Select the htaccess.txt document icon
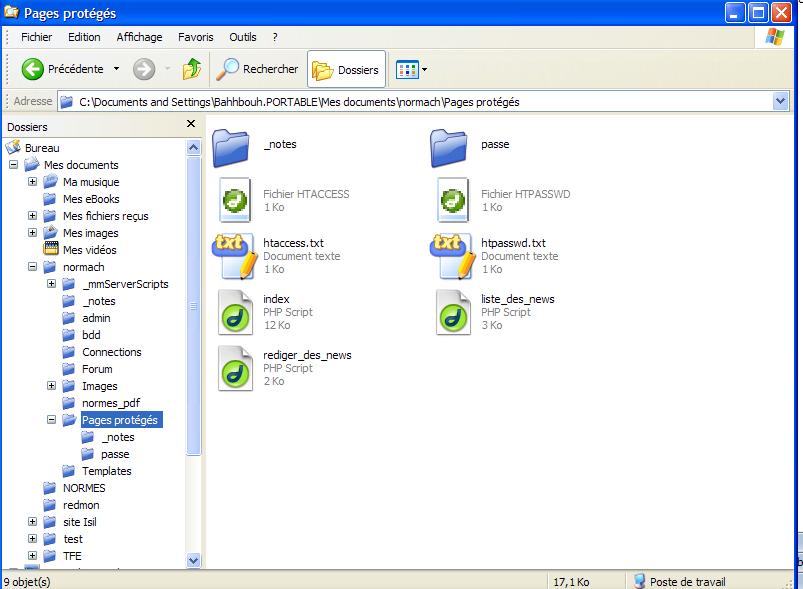 235,256
